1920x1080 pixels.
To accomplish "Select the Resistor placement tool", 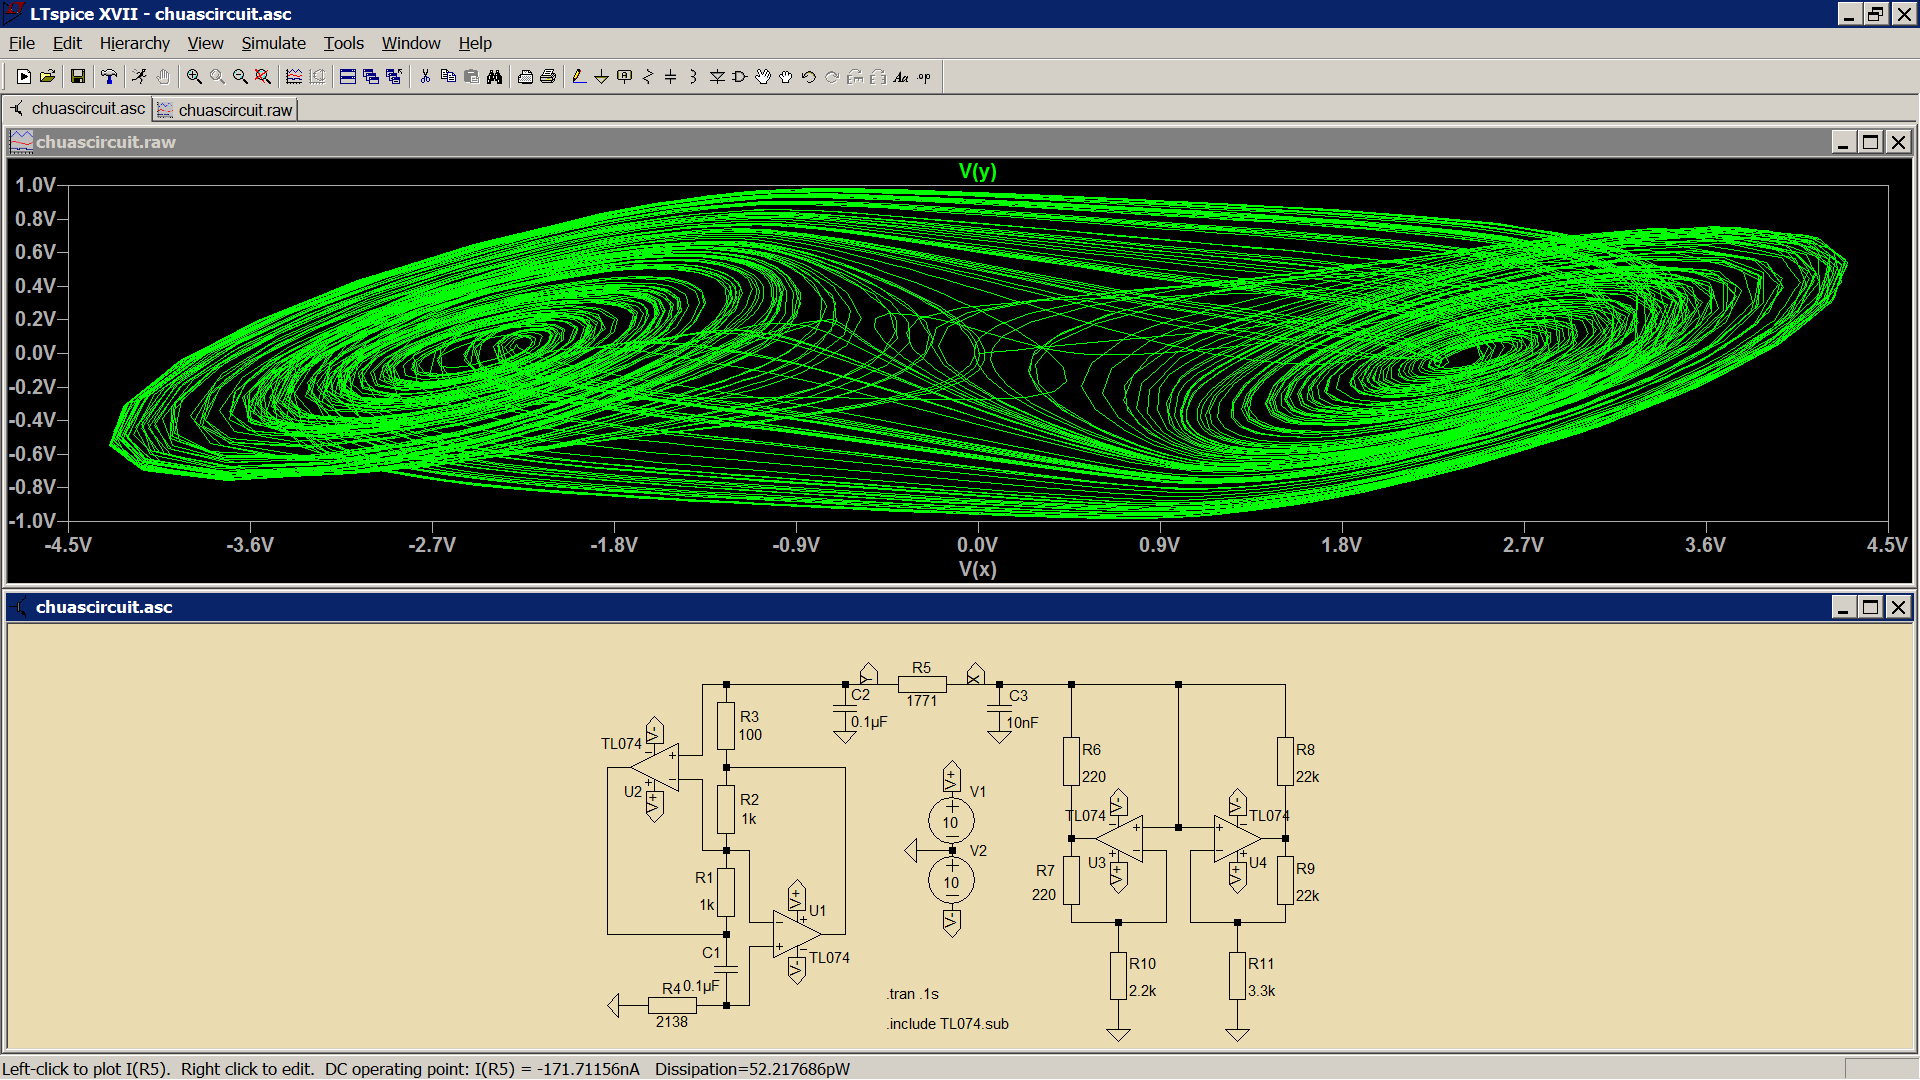I will 648,76.
